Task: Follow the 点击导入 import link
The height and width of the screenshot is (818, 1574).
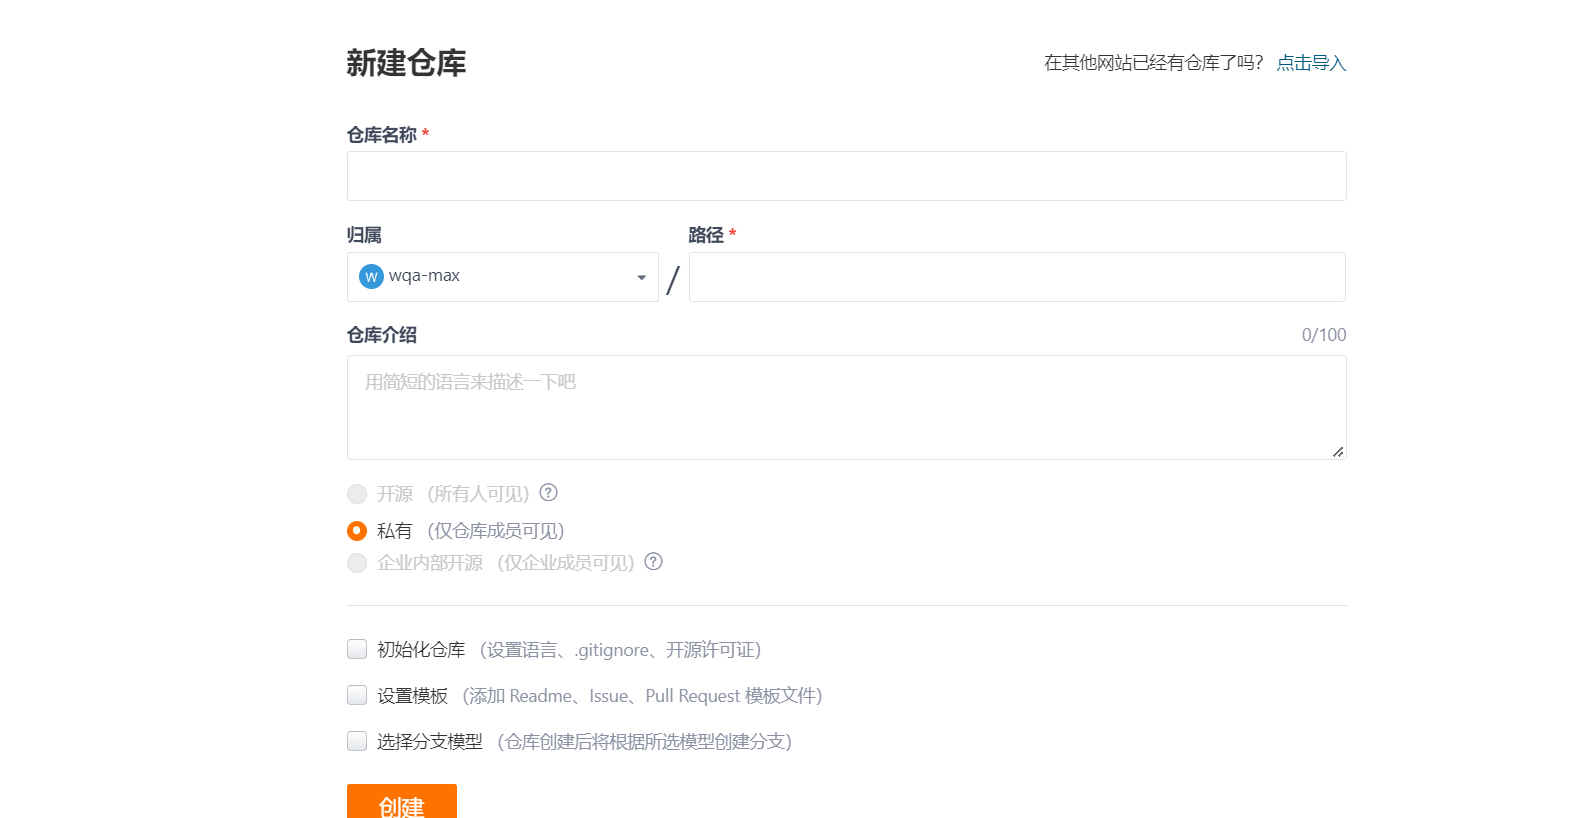Action: coord(1311,63)
